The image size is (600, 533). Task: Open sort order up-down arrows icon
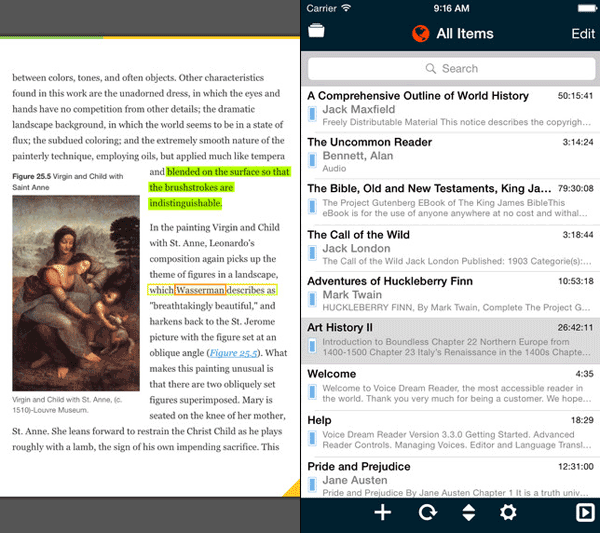pos(467,513)
